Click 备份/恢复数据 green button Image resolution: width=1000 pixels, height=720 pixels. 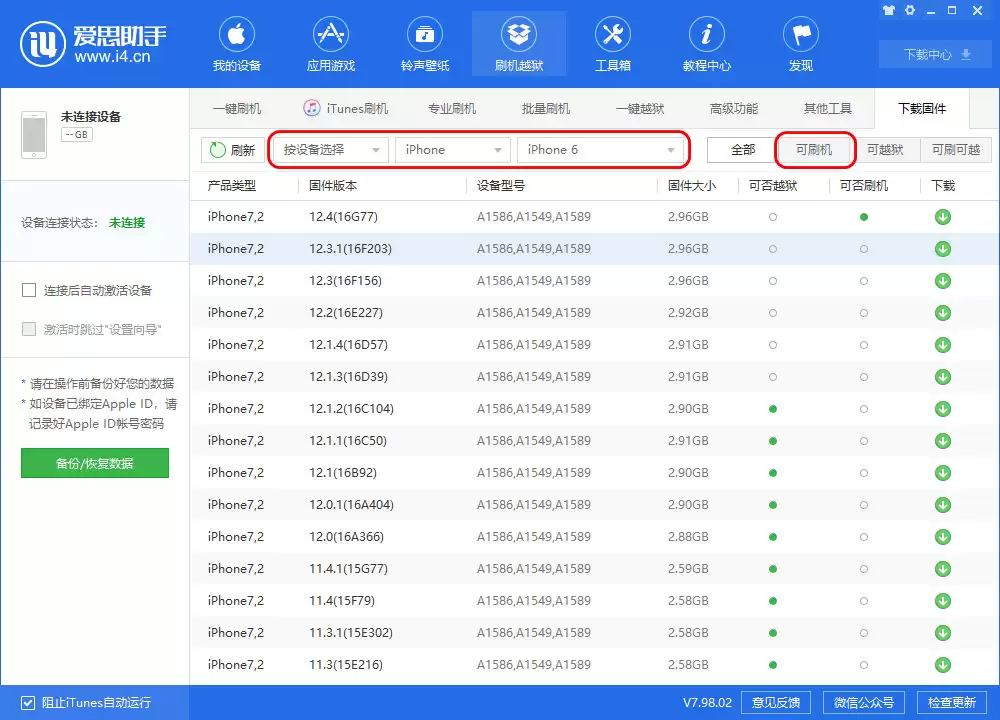click(x=94, y=463)
